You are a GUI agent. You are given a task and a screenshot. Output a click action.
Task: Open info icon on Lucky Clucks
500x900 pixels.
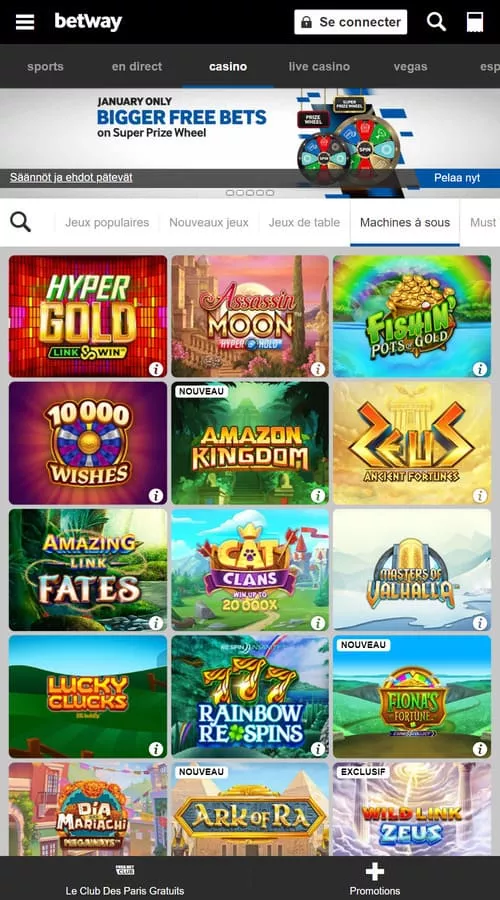[156, 748]
